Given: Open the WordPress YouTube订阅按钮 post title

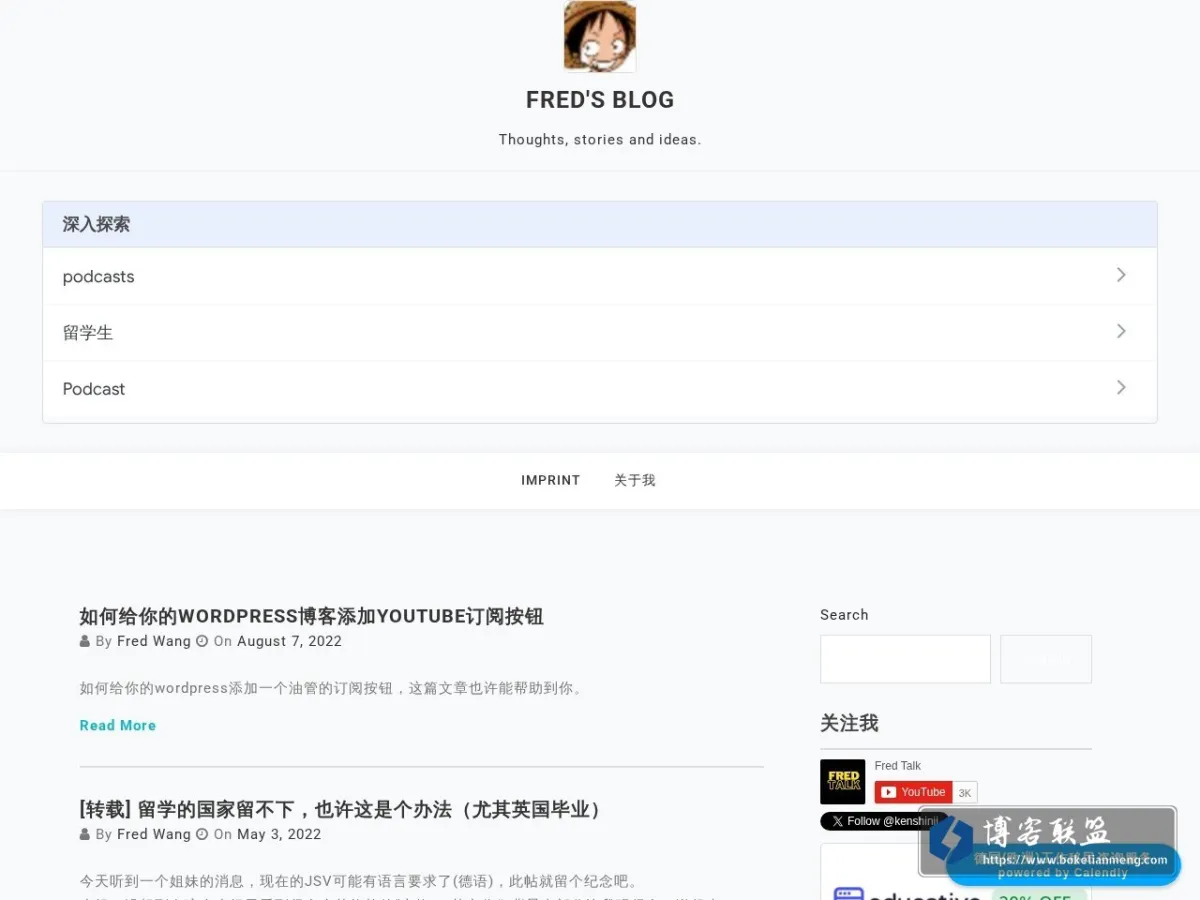Looking at the screenshot, I should [x=312, y=616].
